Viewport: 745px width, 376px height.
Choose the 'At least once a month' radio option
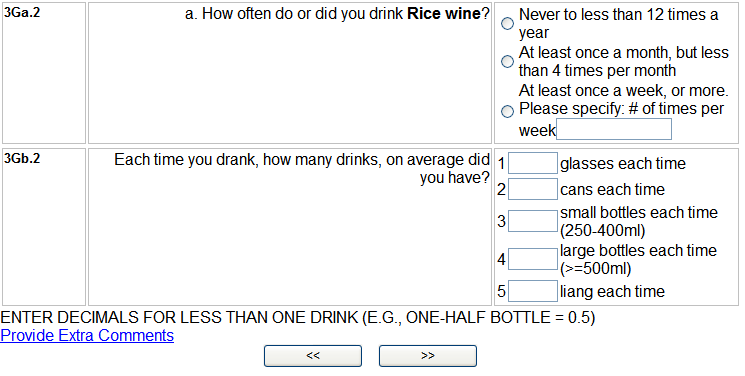click(507, 61)
